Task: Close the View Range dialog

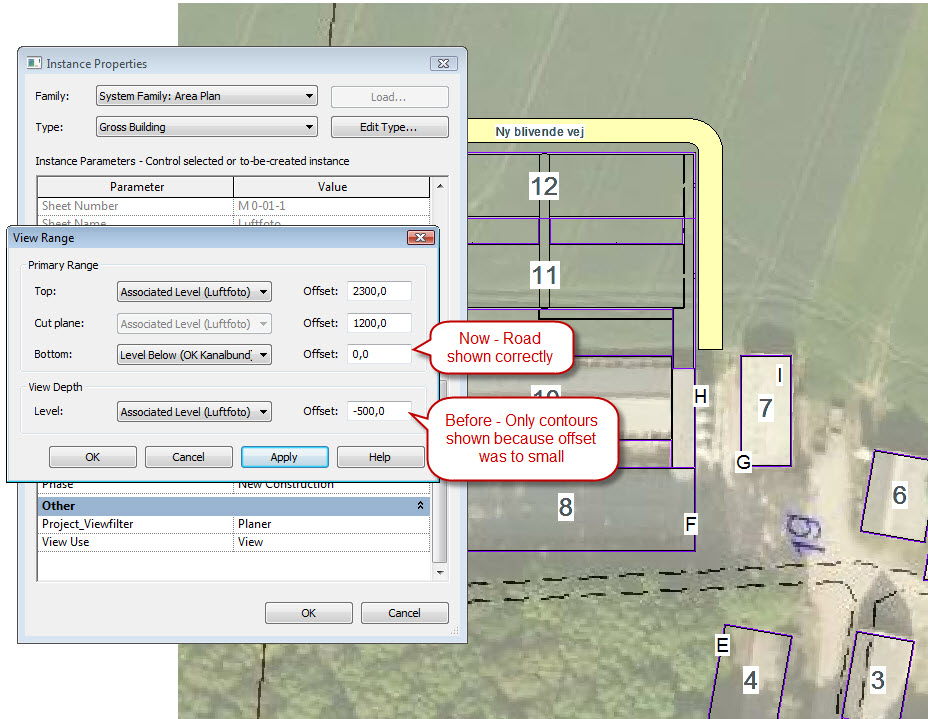Action: pos(419,238)
